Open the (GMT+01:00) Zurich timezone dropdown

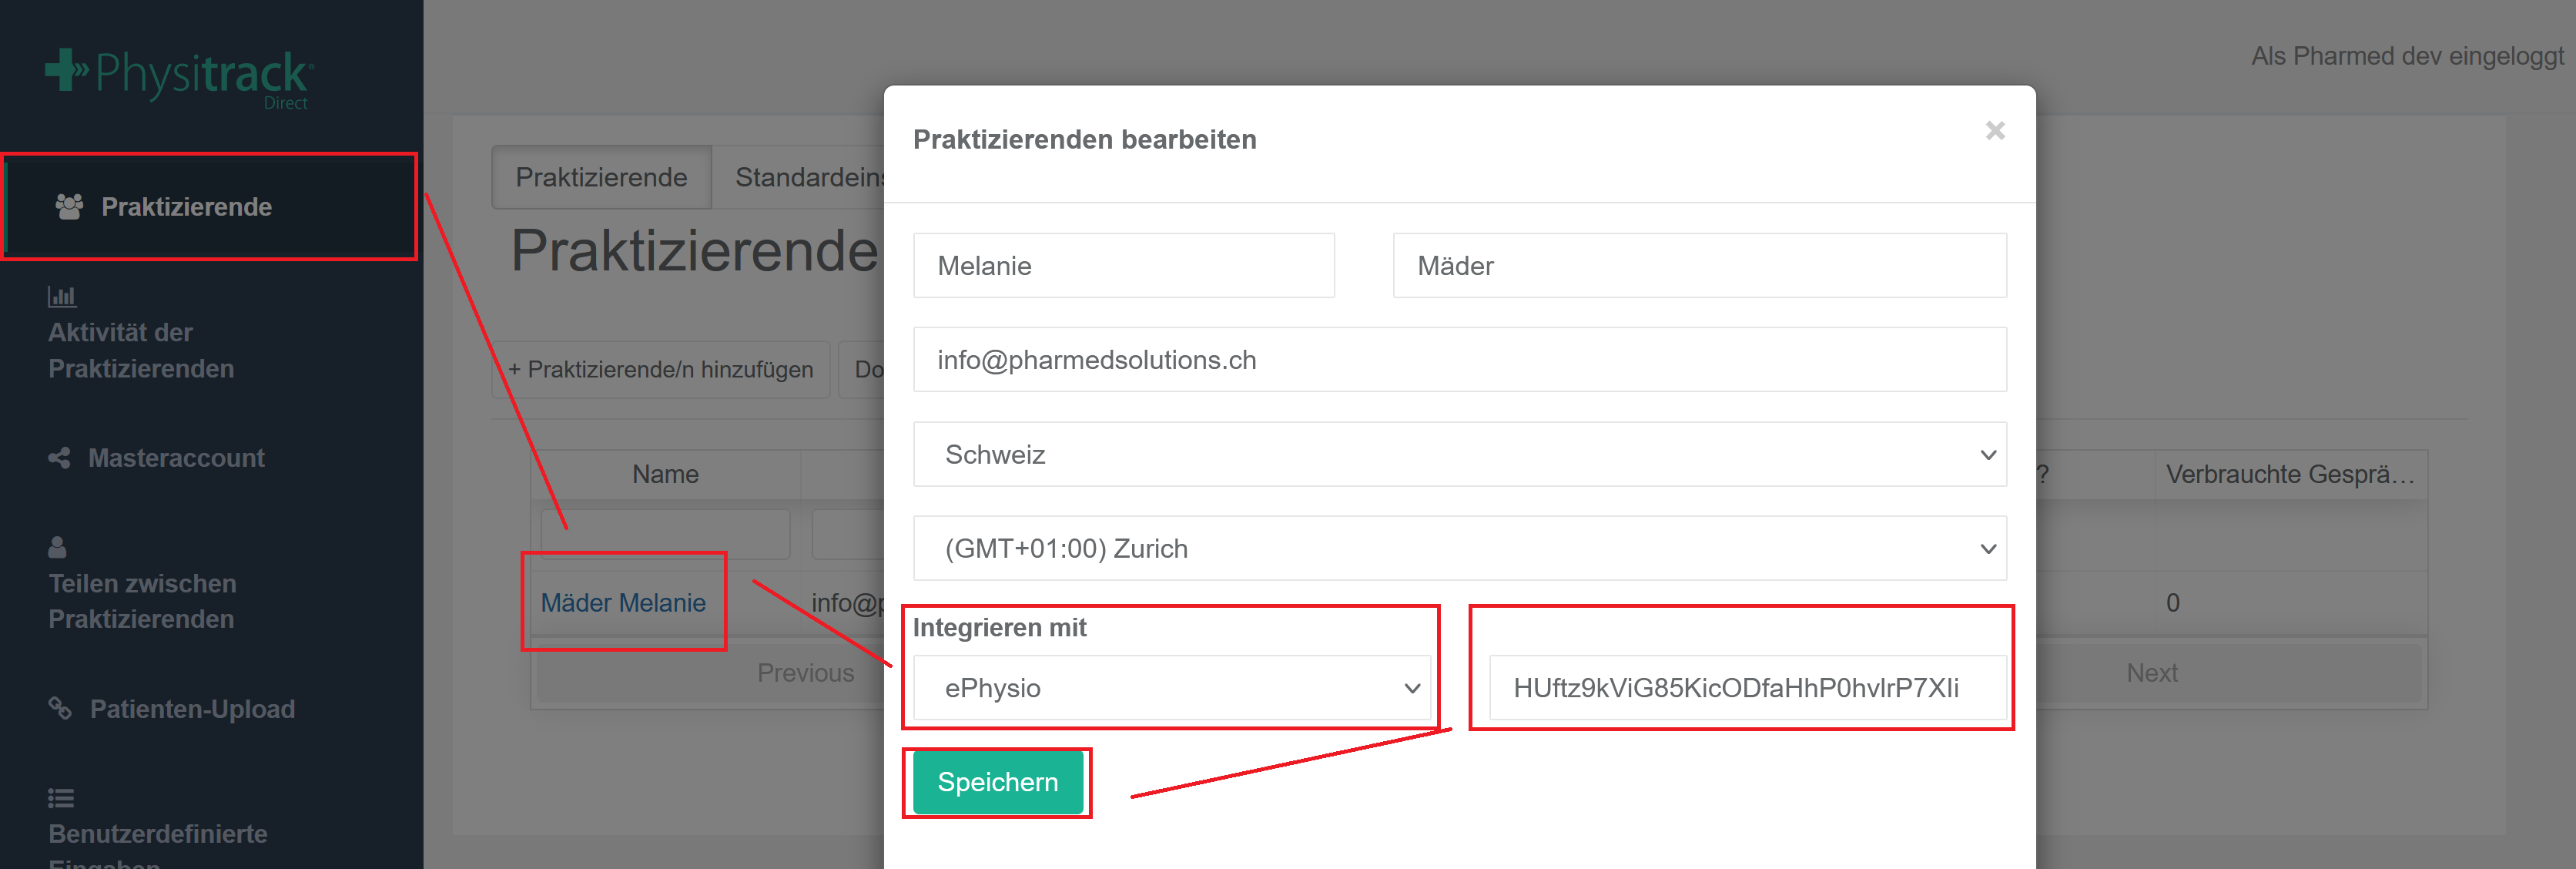tap(1459, 548)
